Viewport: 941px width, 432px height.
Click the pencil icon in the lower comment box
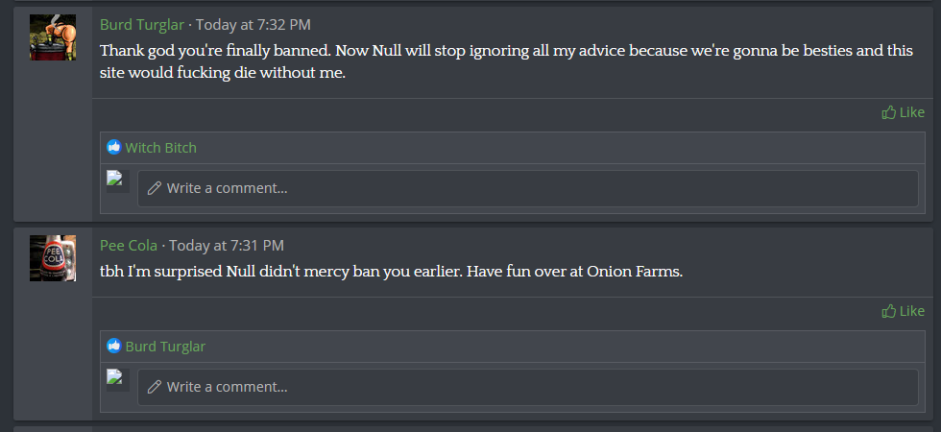pyautogui.click(x=154, y=387)
